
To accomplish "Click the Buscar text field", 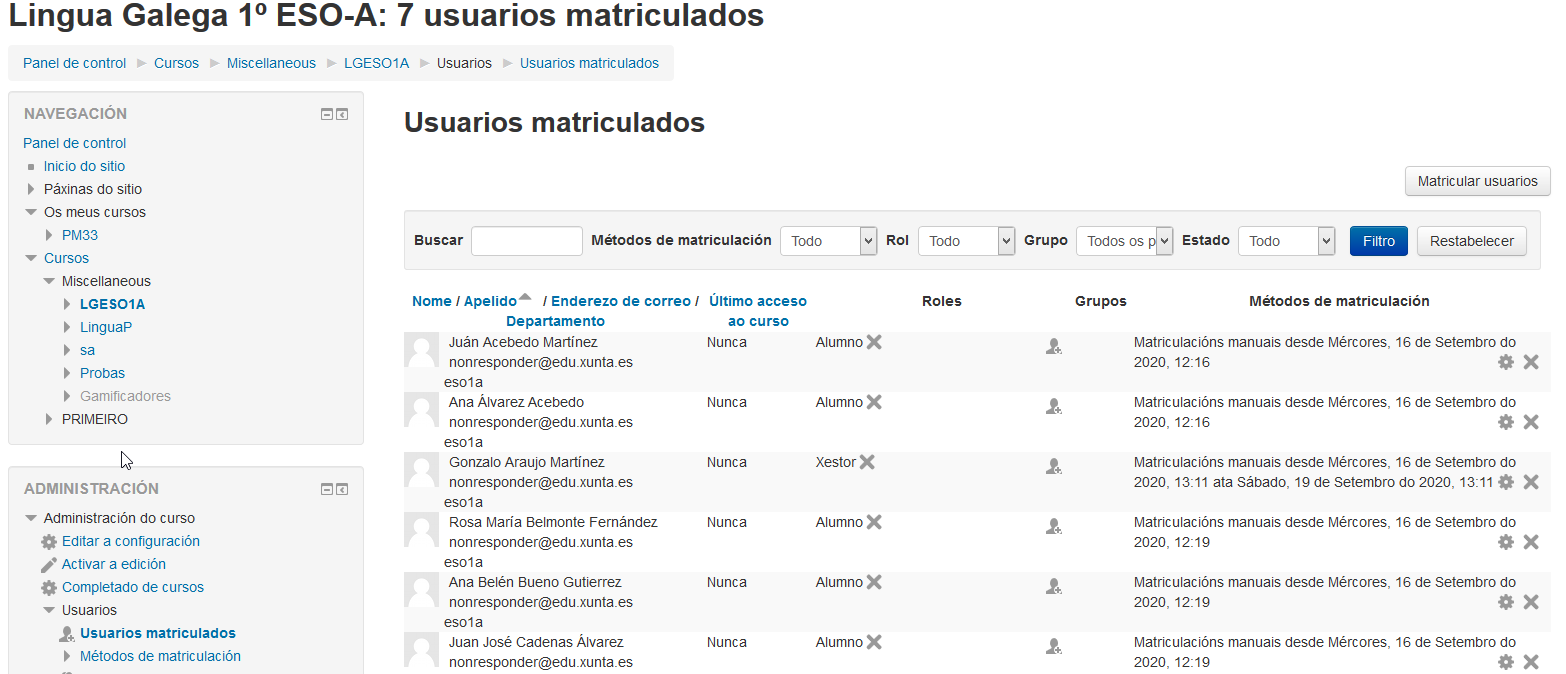I will pos(526,241).
